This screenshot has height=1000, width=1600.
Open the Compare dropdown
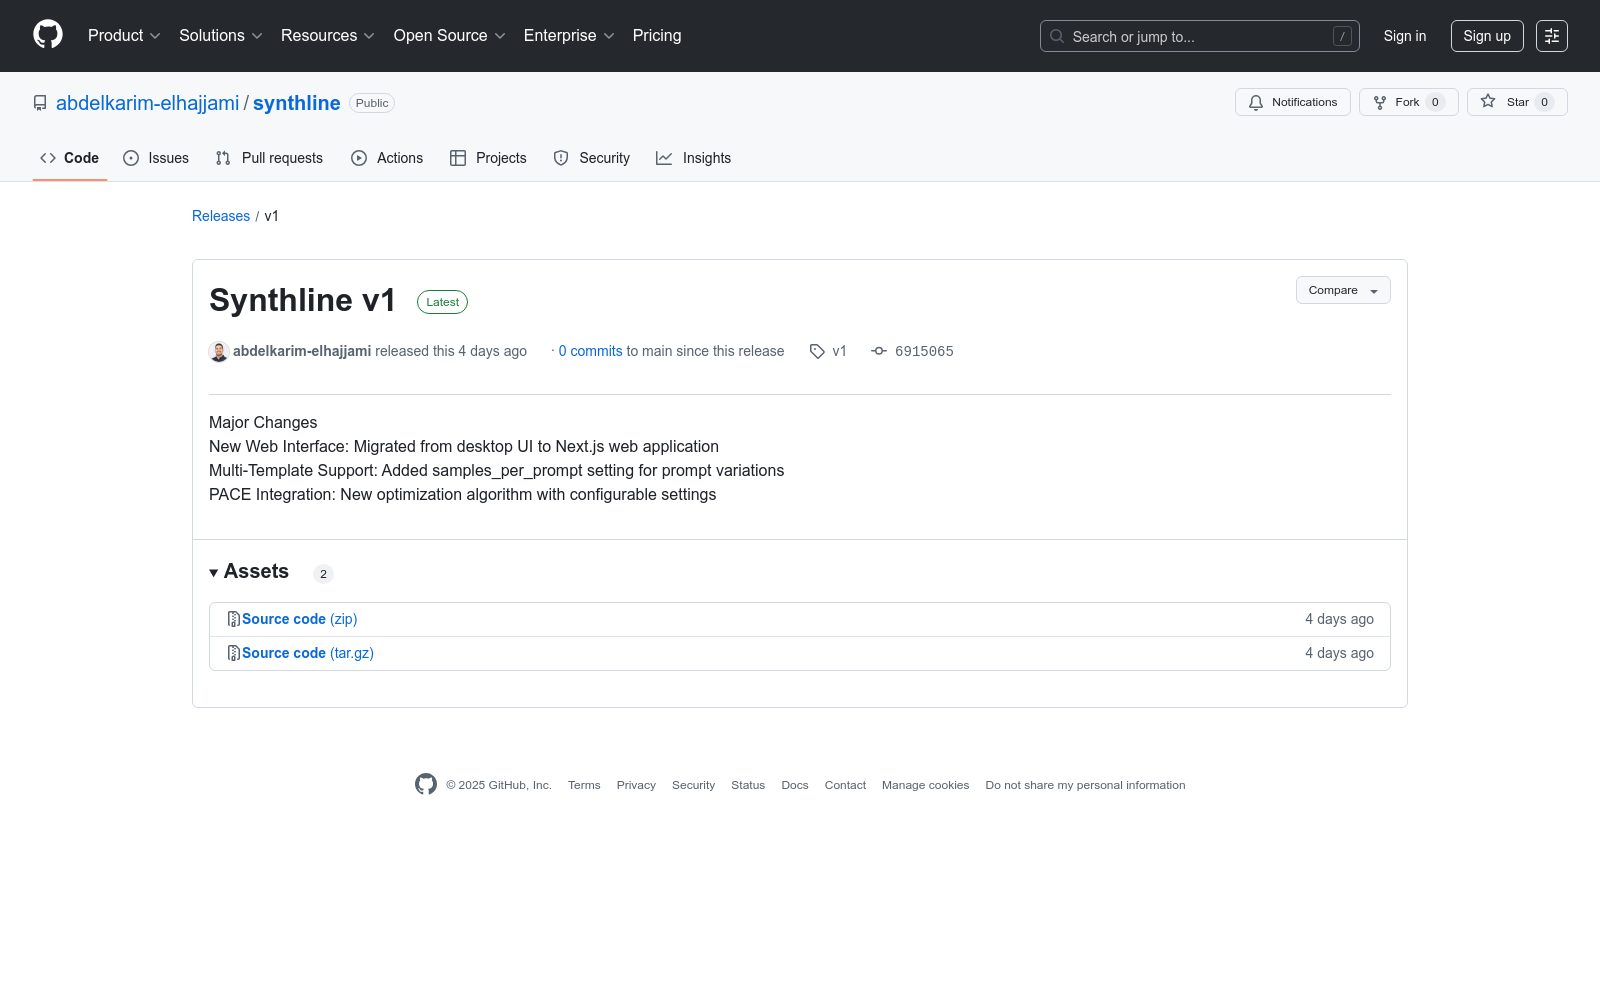[1343, 290]
